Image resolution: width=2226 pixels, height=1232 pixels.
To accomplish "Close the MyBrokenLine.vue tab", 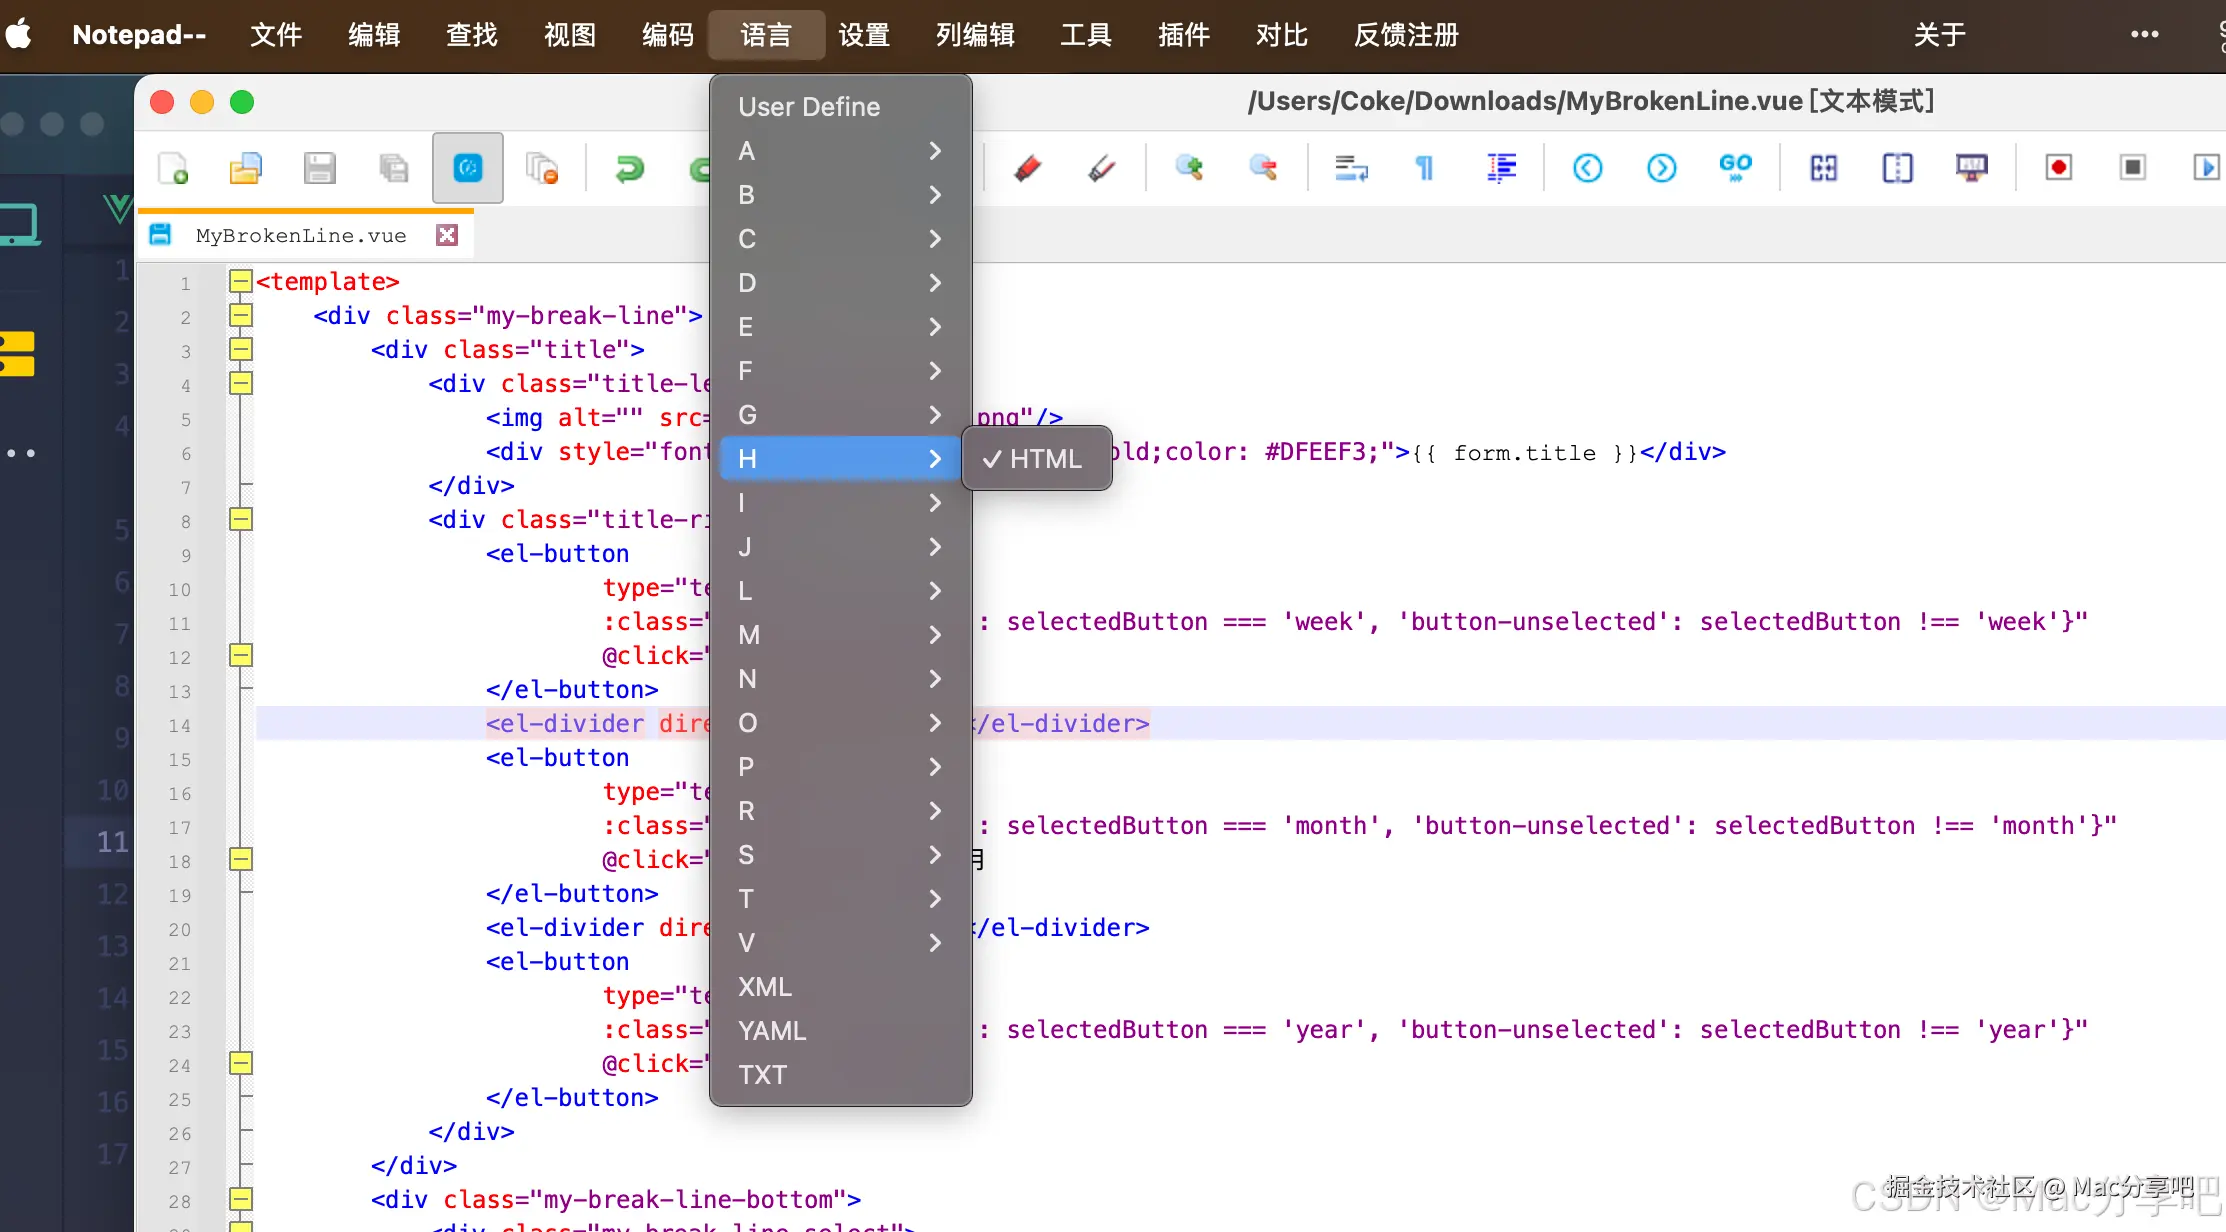I will click(447, 235).
